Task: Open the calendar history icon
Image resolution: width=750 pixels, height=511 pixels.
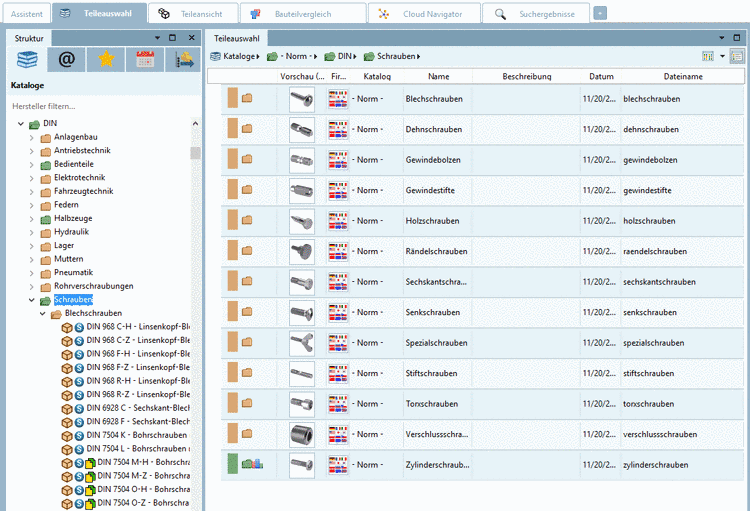Action: click(145, 59)
